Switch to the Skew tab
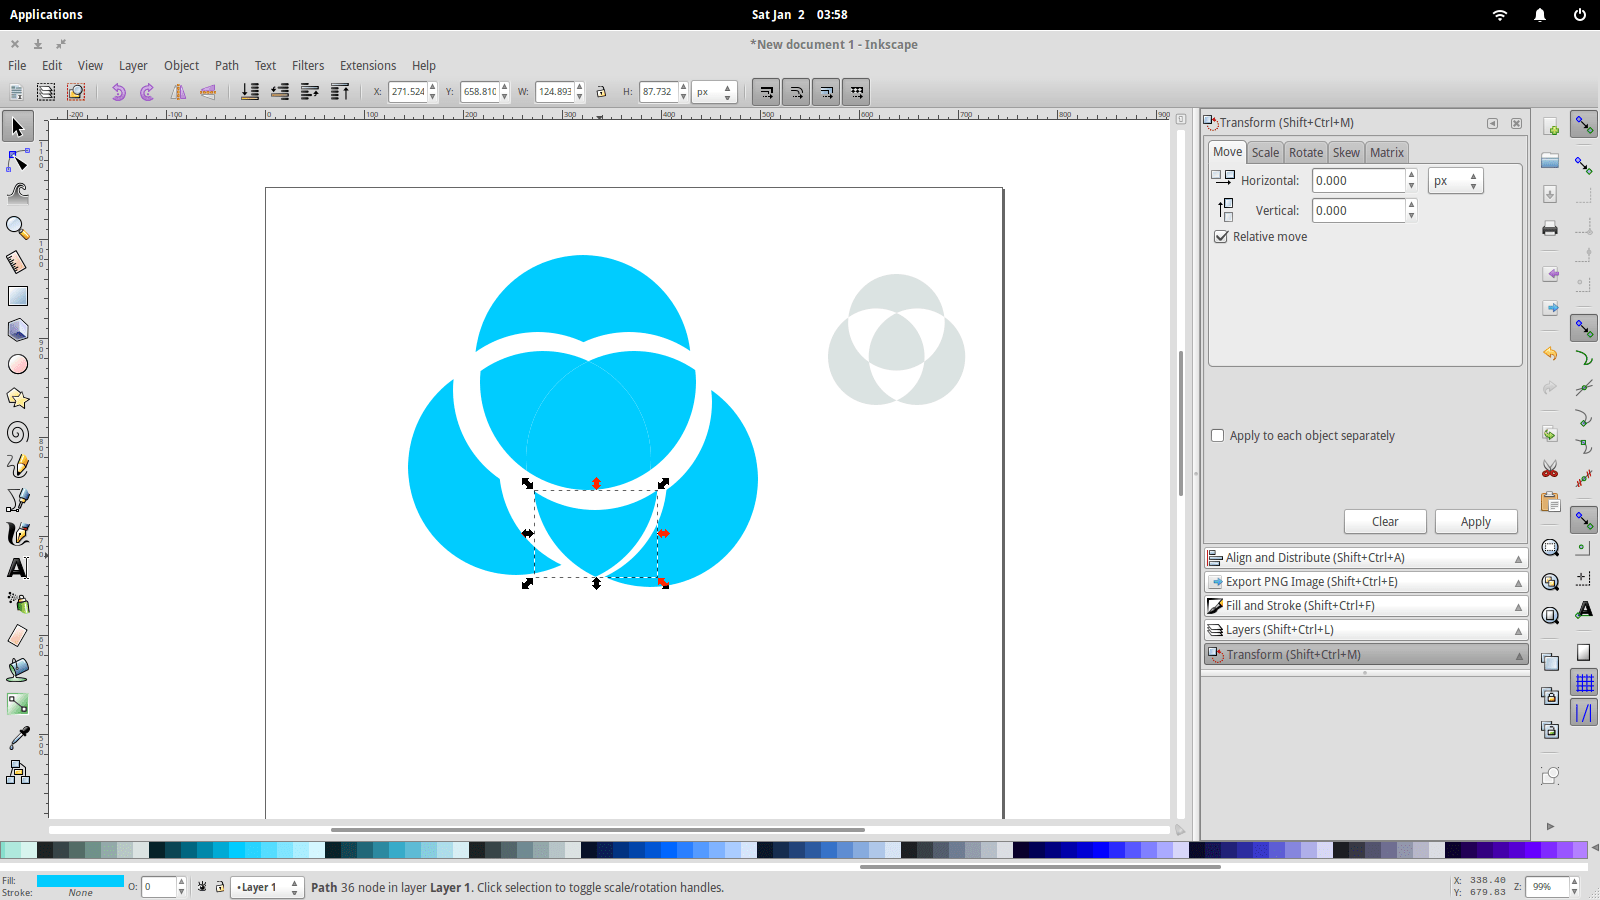The width and height of the screenshot is (1600, 900). [x=1346, y=153]
